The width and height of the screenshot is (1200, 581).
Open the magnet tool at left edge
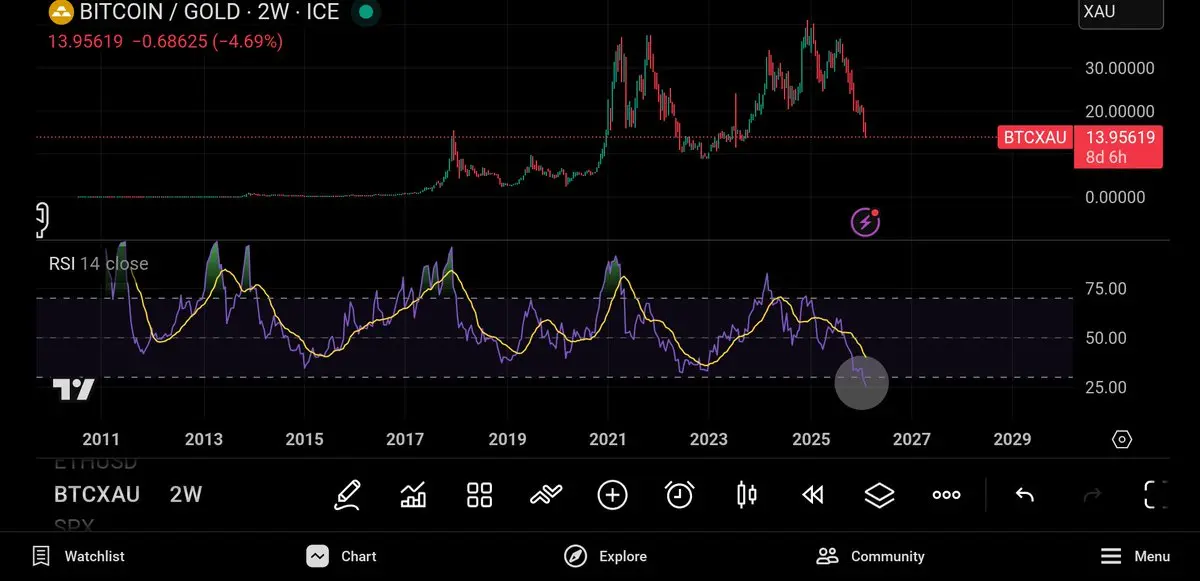tap(43, 220)
